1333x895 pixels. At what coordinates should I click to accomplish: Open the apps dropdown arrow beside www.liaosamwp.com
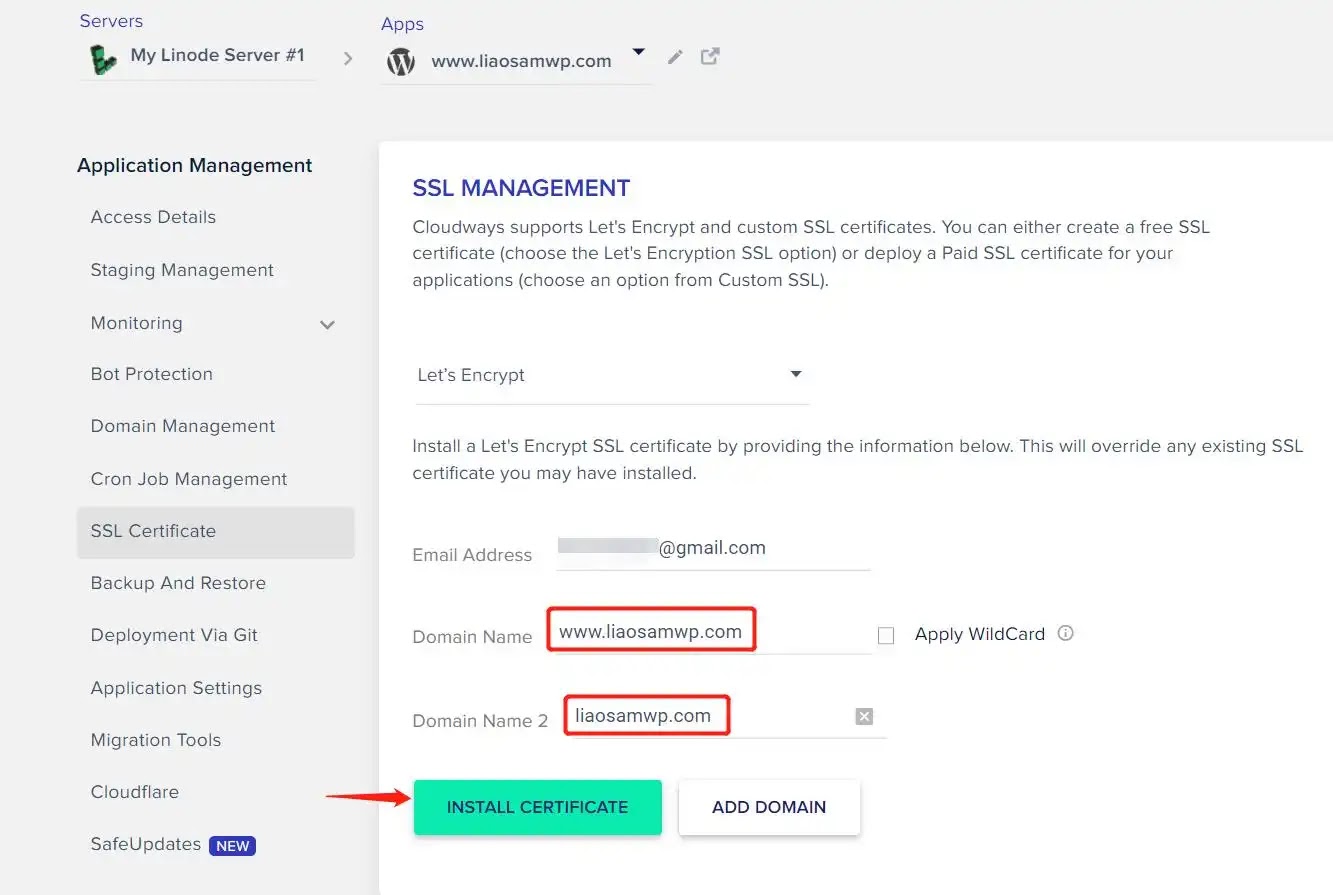tap(639, 52)
